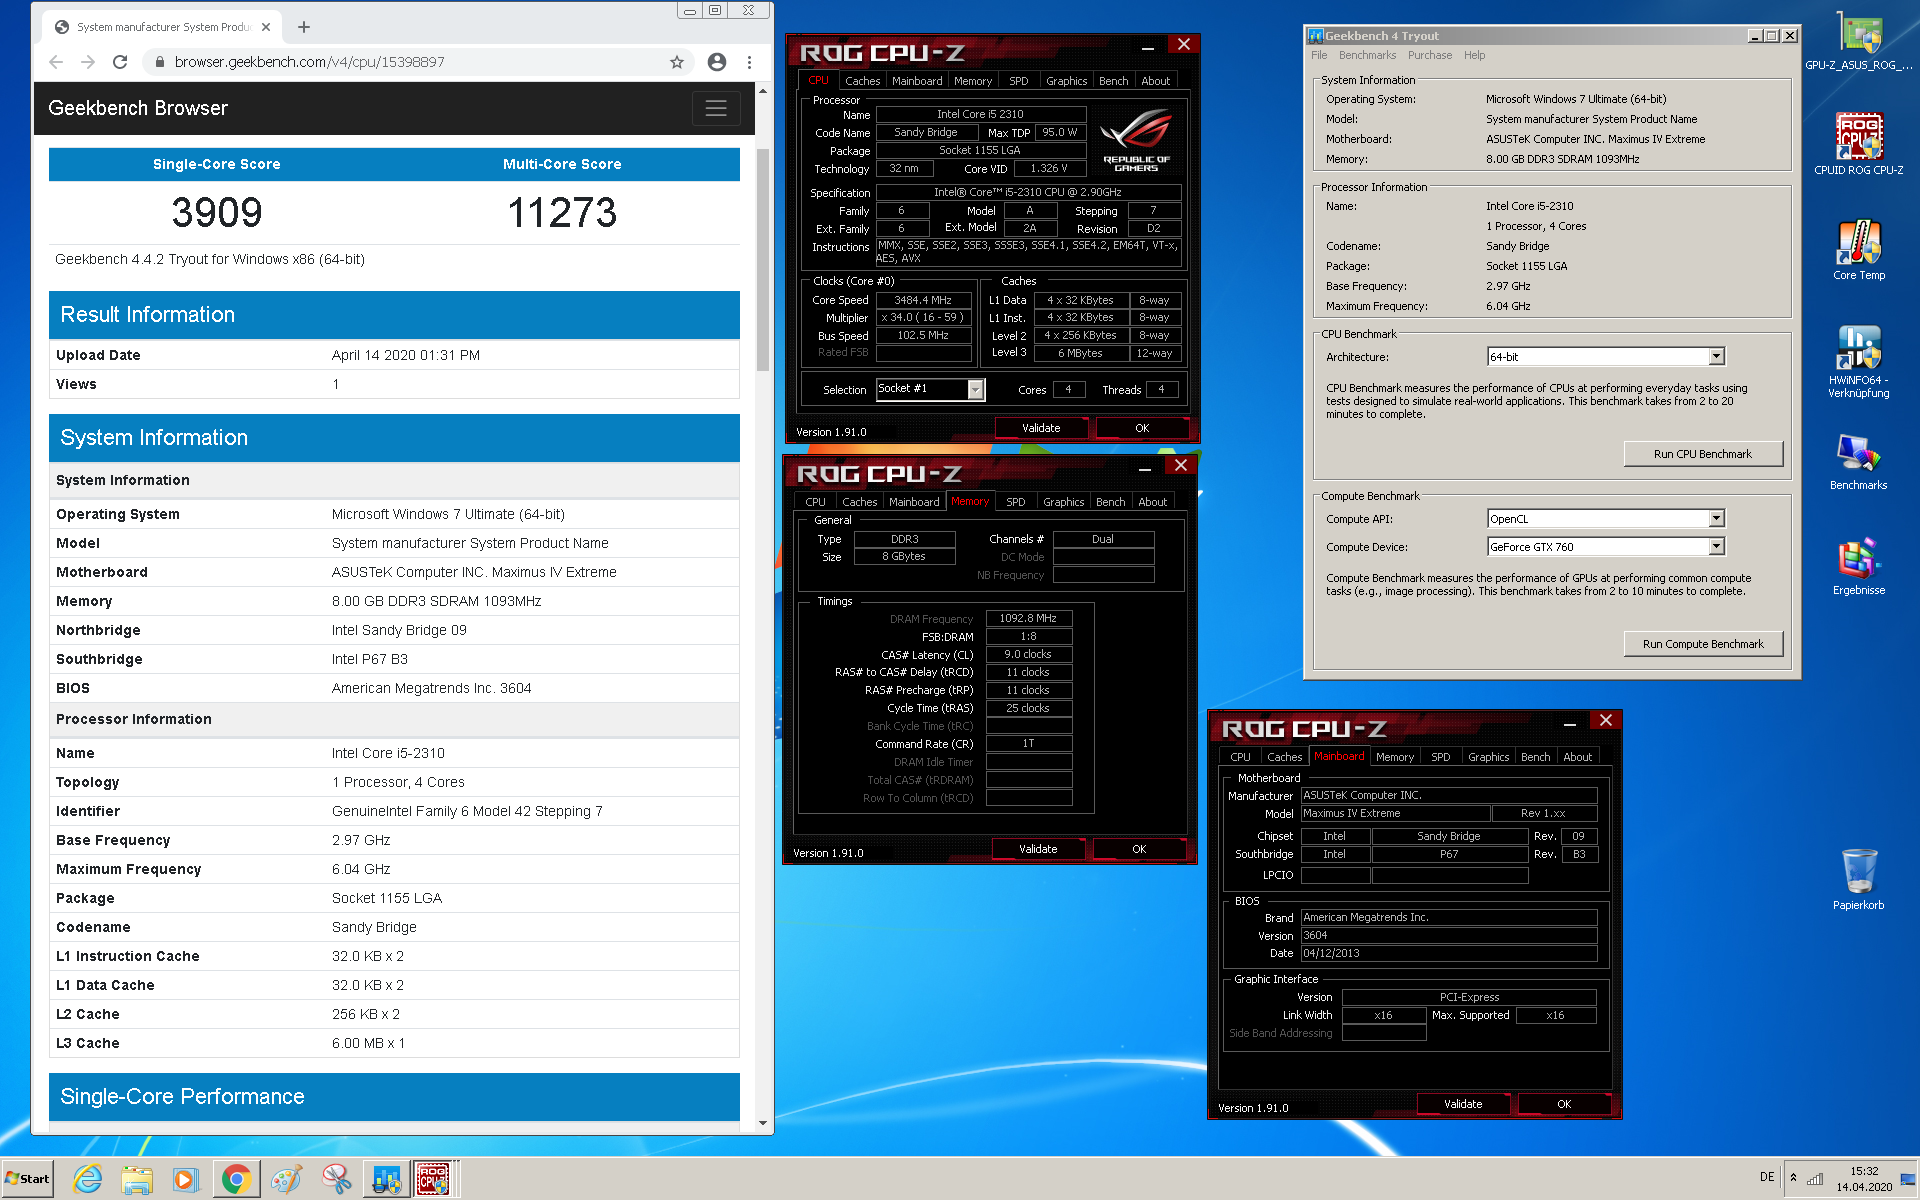Open Graphics tab in Mainboard CPU-Z window
Image resolution: width=1920 pixels, height=1200 pixels.
point(1488,757)
